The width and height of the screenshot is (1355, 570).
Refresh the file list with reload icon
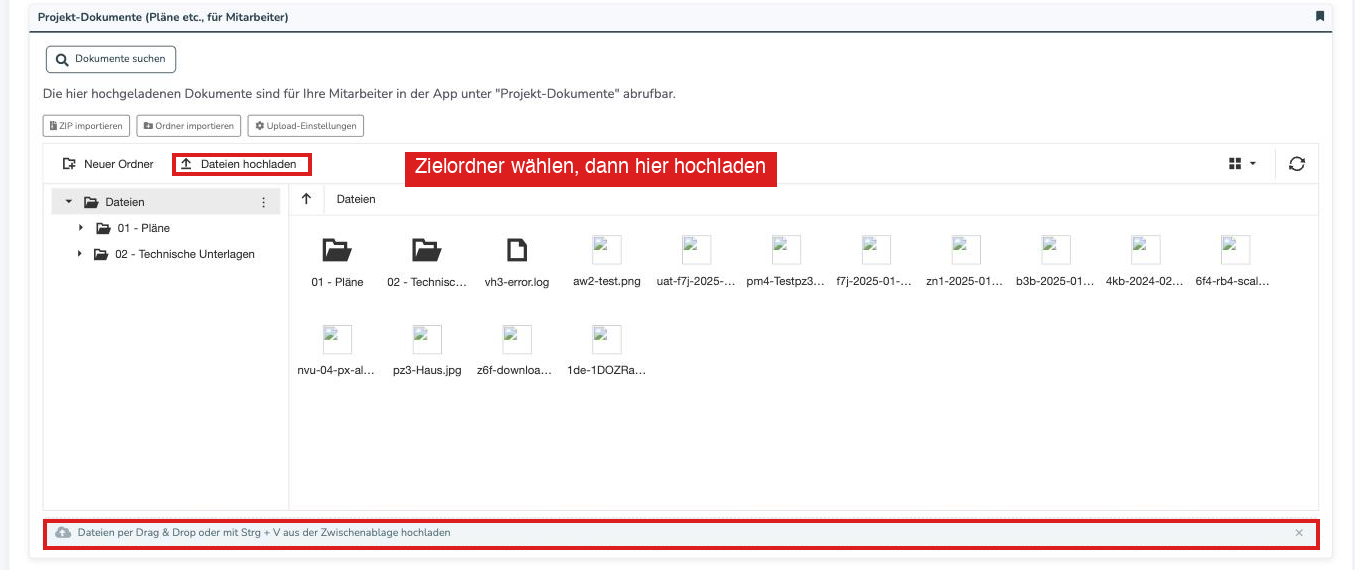[1297, 164]
